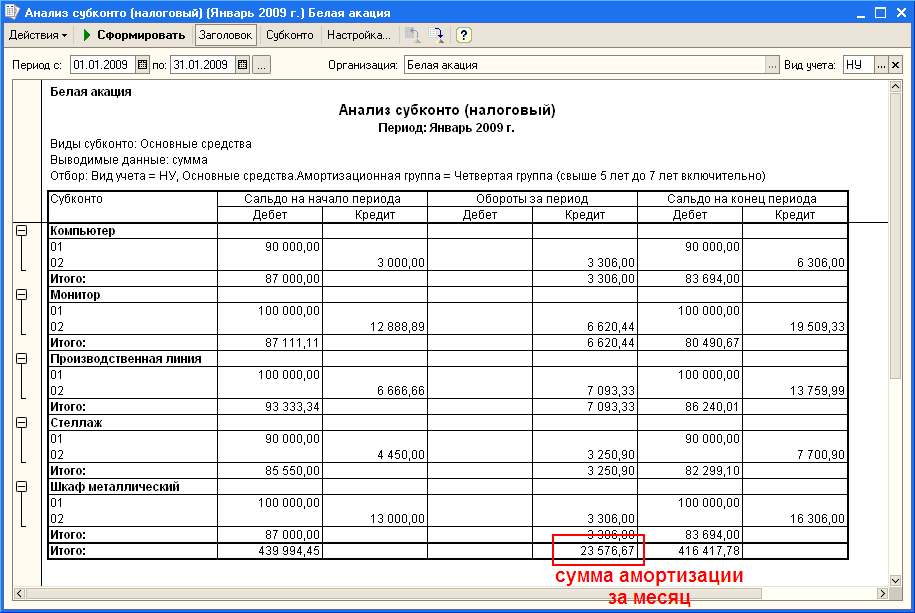Select the cell with value 6 620,44 in row 02

pyautogui.click(x=585, y=327)
